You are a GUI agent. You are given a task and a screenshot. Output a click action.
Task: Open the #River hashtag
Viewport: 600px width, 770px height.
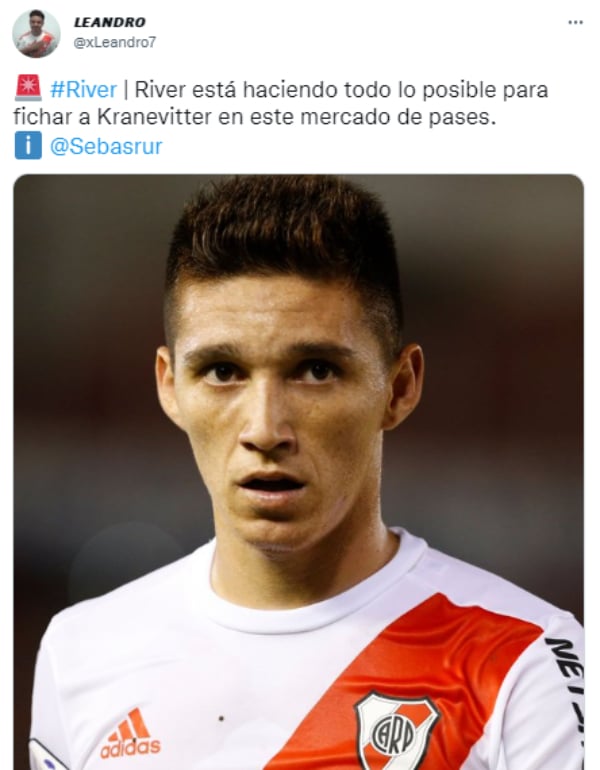(x=83, y=90)
